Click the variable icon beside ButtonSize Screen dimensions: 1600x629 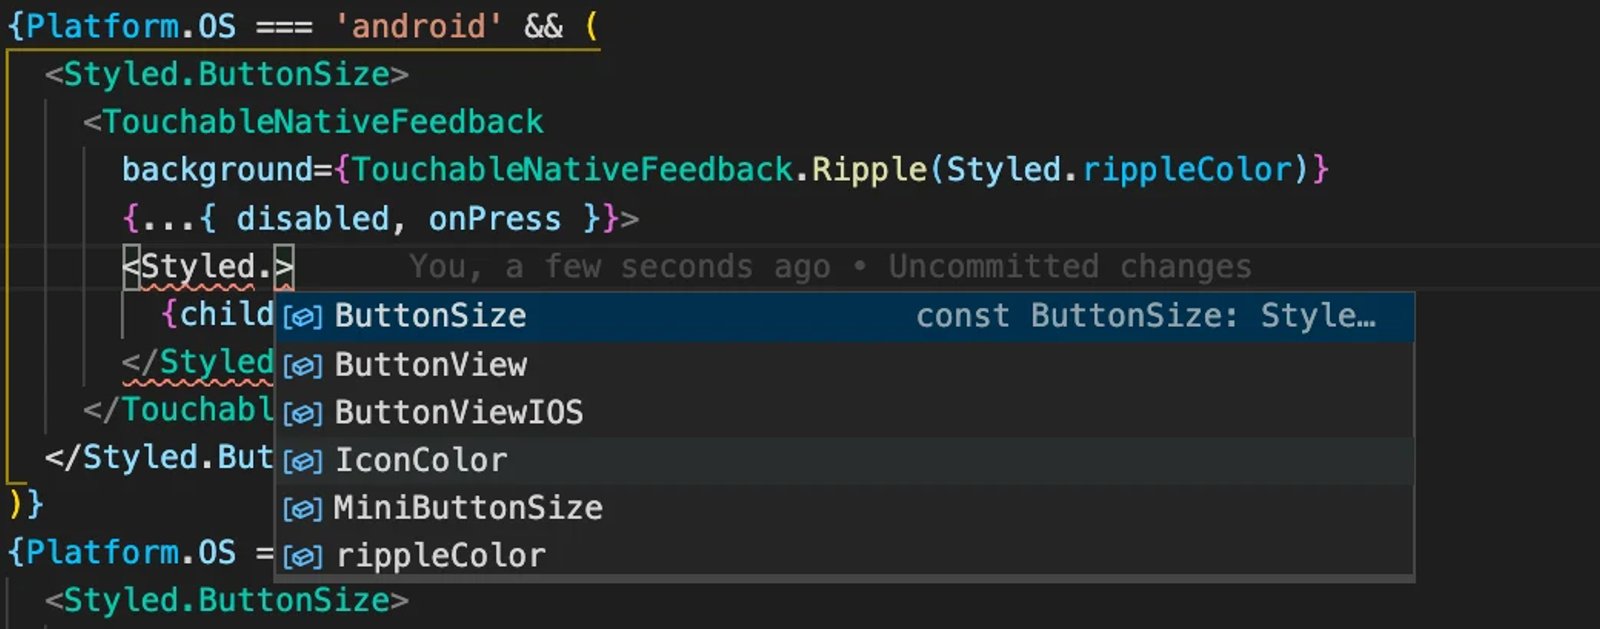click(x=303, y=316)
